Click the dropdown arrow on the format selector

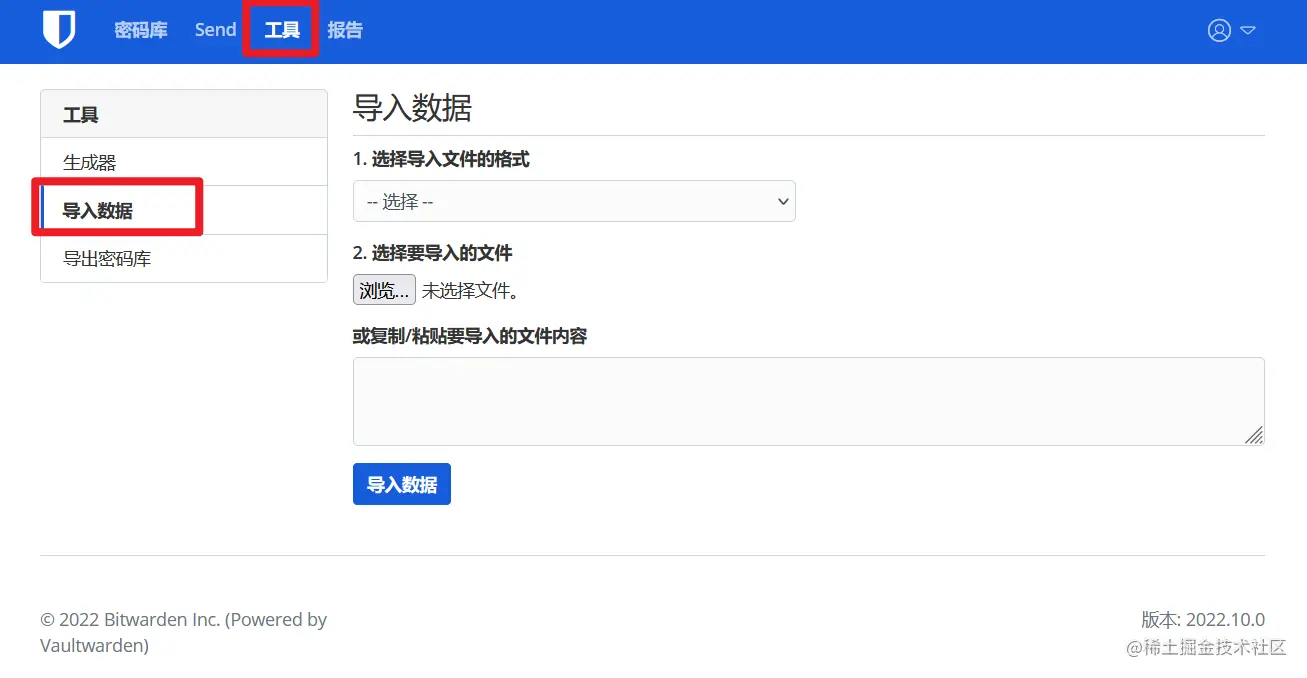pos(783,201)
